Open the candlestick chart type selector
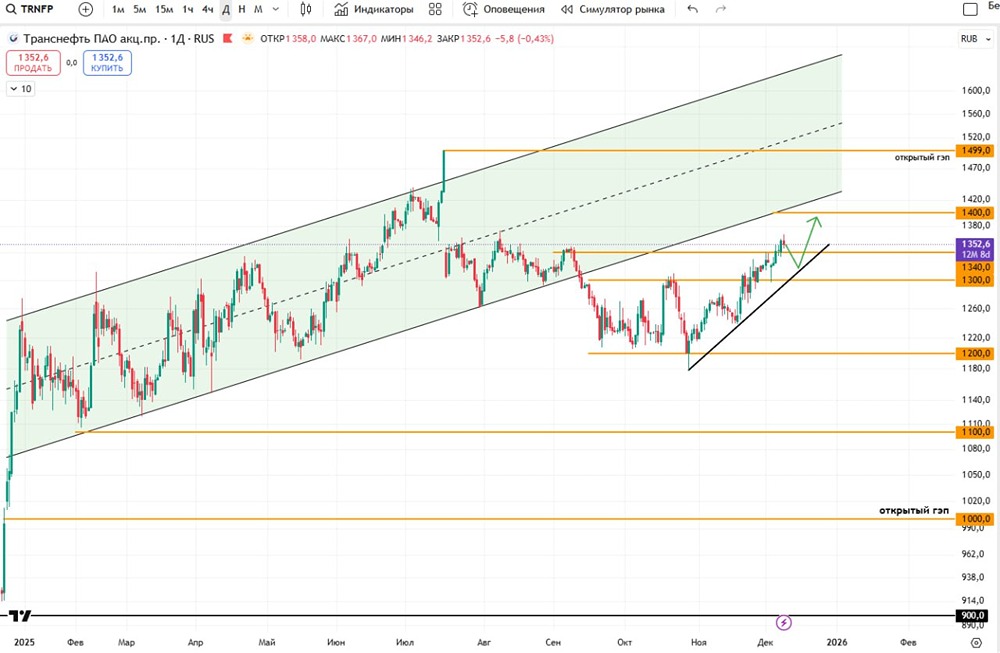Viewport: 1000px width, 653px height. tap(306, 10)
